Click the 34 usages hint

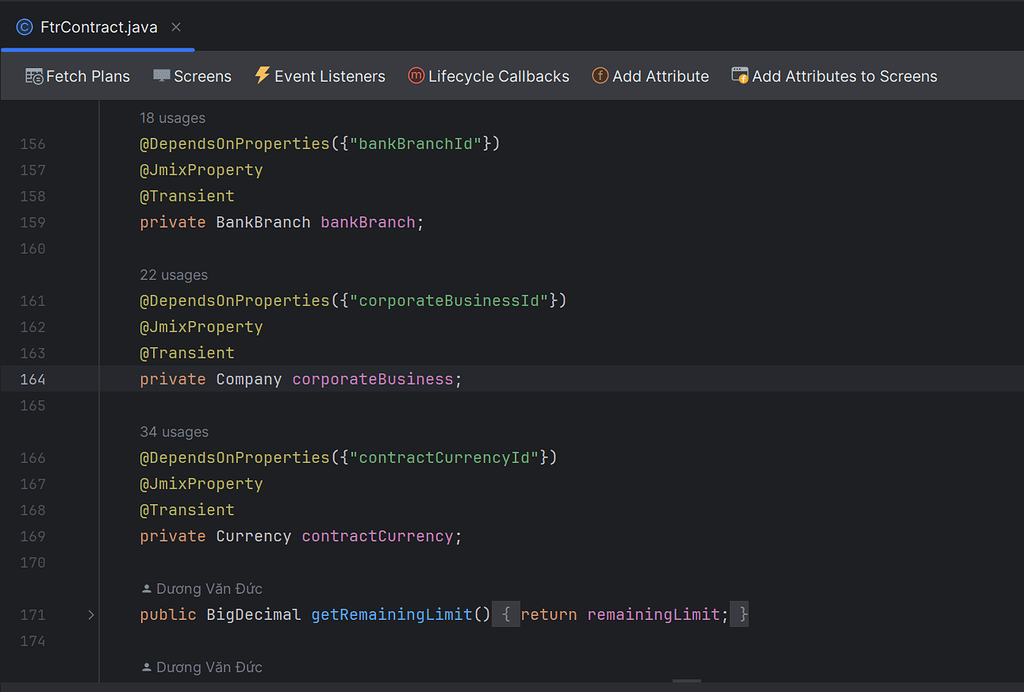coord(174,432)
